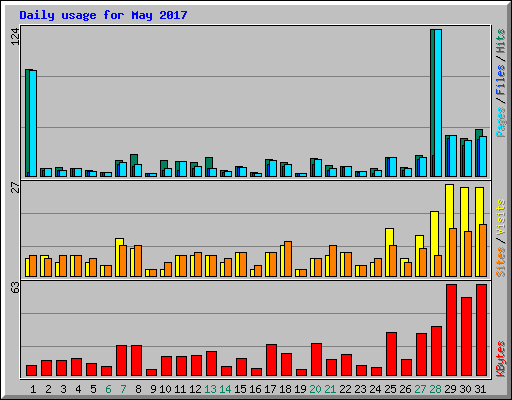Click the day label 31

pyautogui.click(x=480, y=389)
